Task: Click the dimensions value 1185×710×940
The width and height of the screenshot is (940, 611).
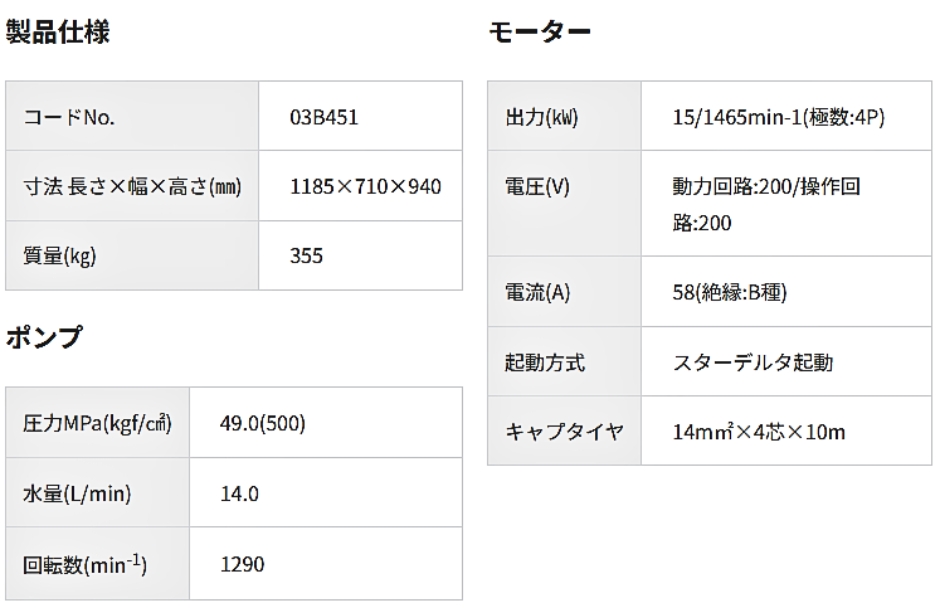Action: click(366, 187)
